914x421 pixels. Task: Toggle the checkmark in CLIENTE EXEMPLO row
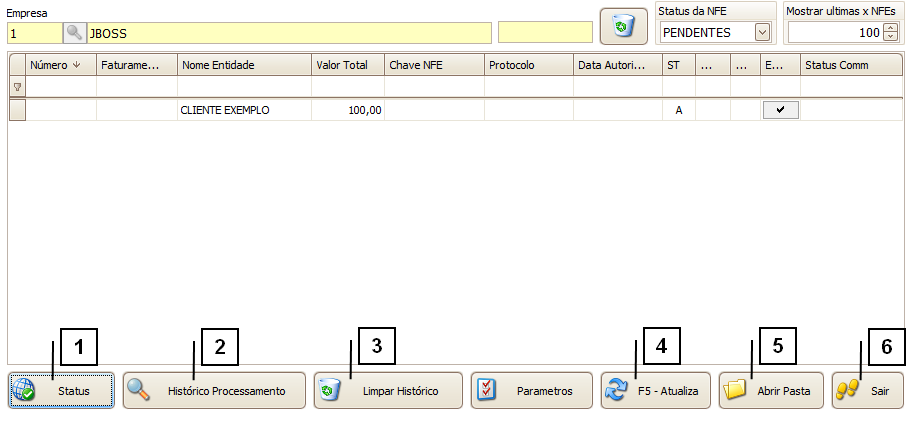[780, 111]
